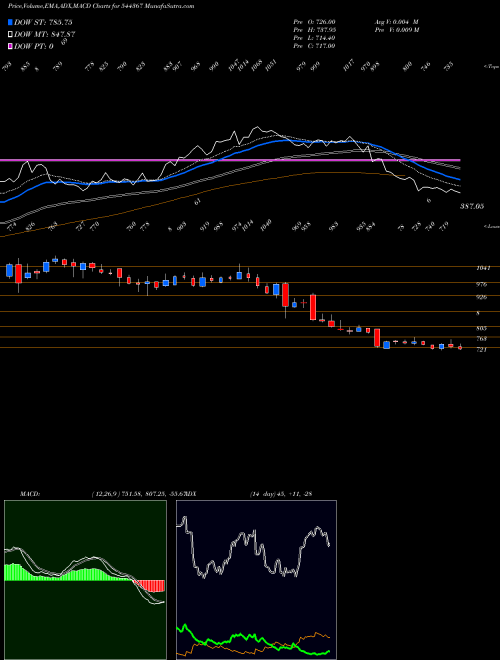Select the 'DOW ST: 785.75' legend text

(43, 22)
